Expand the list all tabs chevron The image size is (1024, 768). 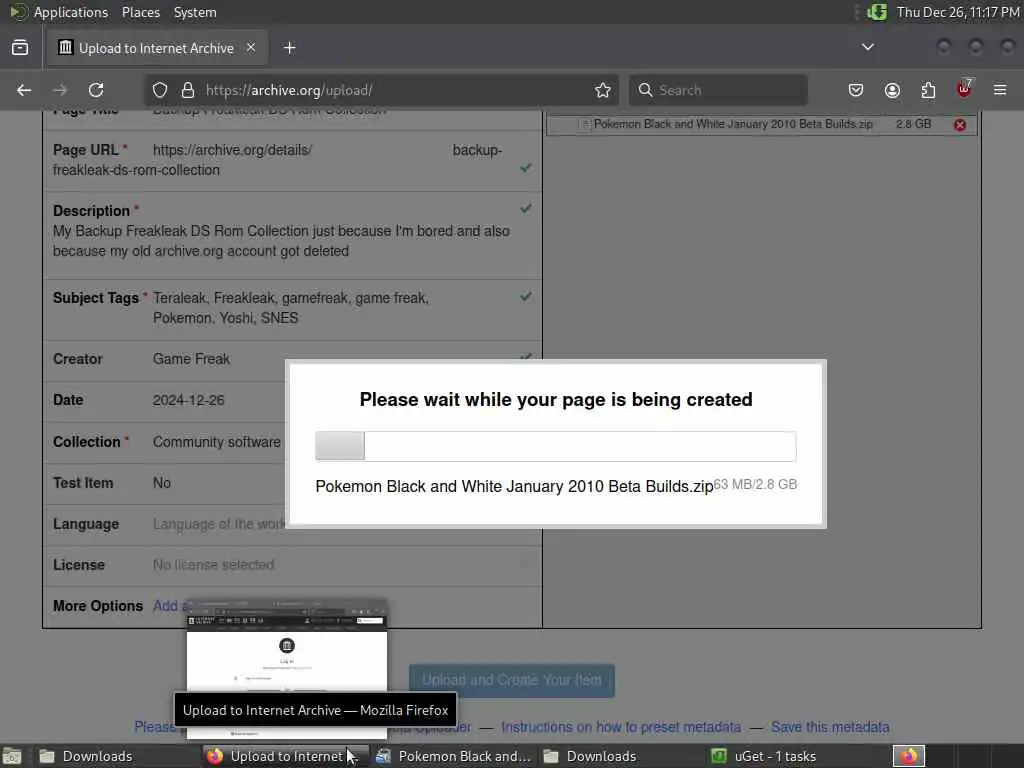tap(868, 47)
